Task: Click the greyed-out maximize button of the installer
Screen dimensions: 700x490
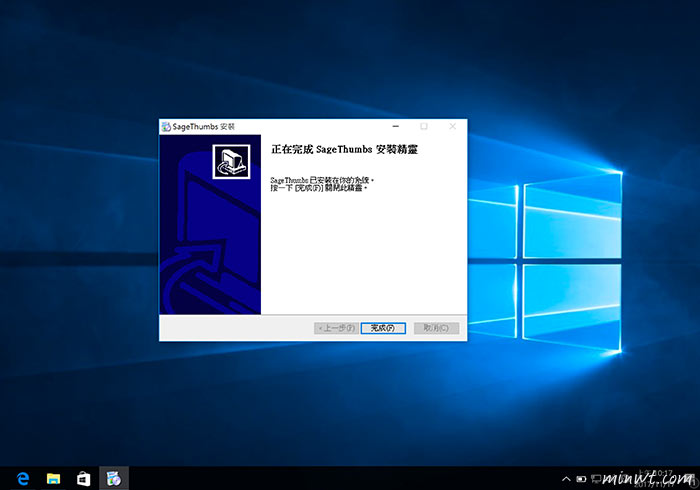Action: (x=424, y=126)
